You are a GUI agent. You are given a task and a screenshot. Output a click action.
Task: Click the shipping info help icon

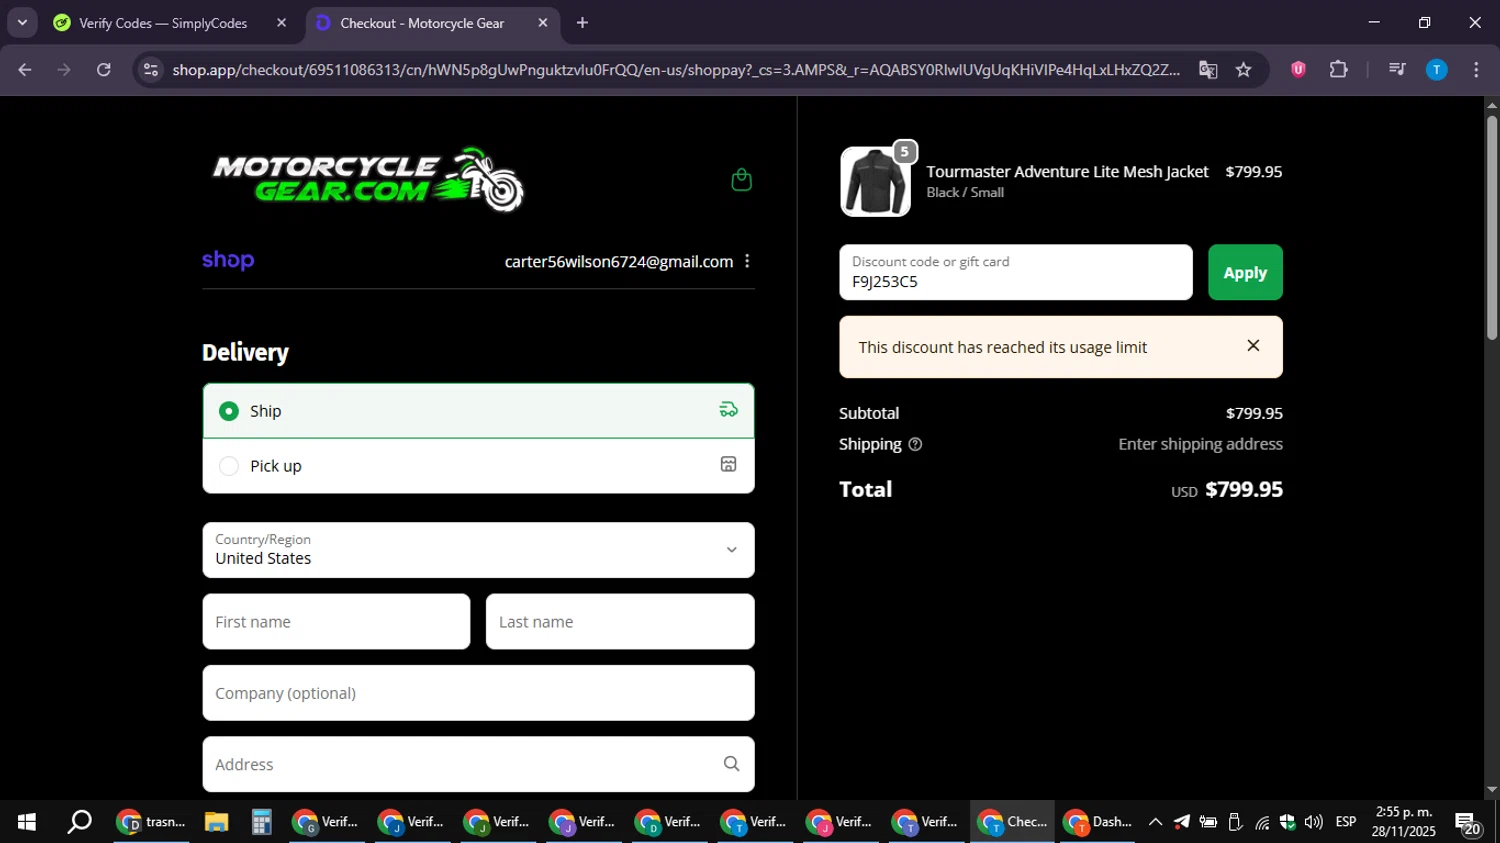[x=915, y=444]
